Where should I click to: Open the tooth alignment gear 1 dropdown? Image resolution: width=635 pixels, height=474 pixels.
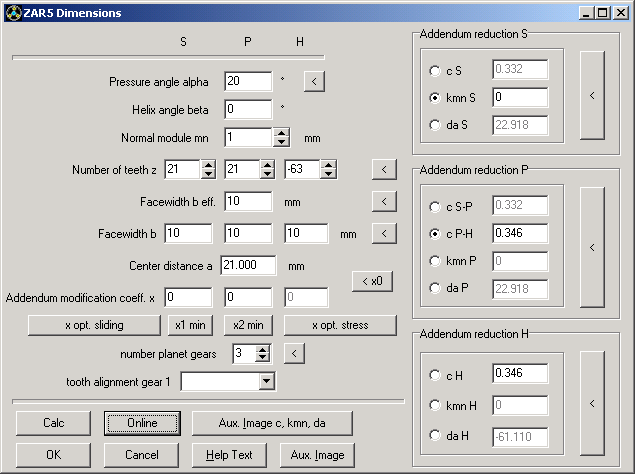click(x=266, y=381)
